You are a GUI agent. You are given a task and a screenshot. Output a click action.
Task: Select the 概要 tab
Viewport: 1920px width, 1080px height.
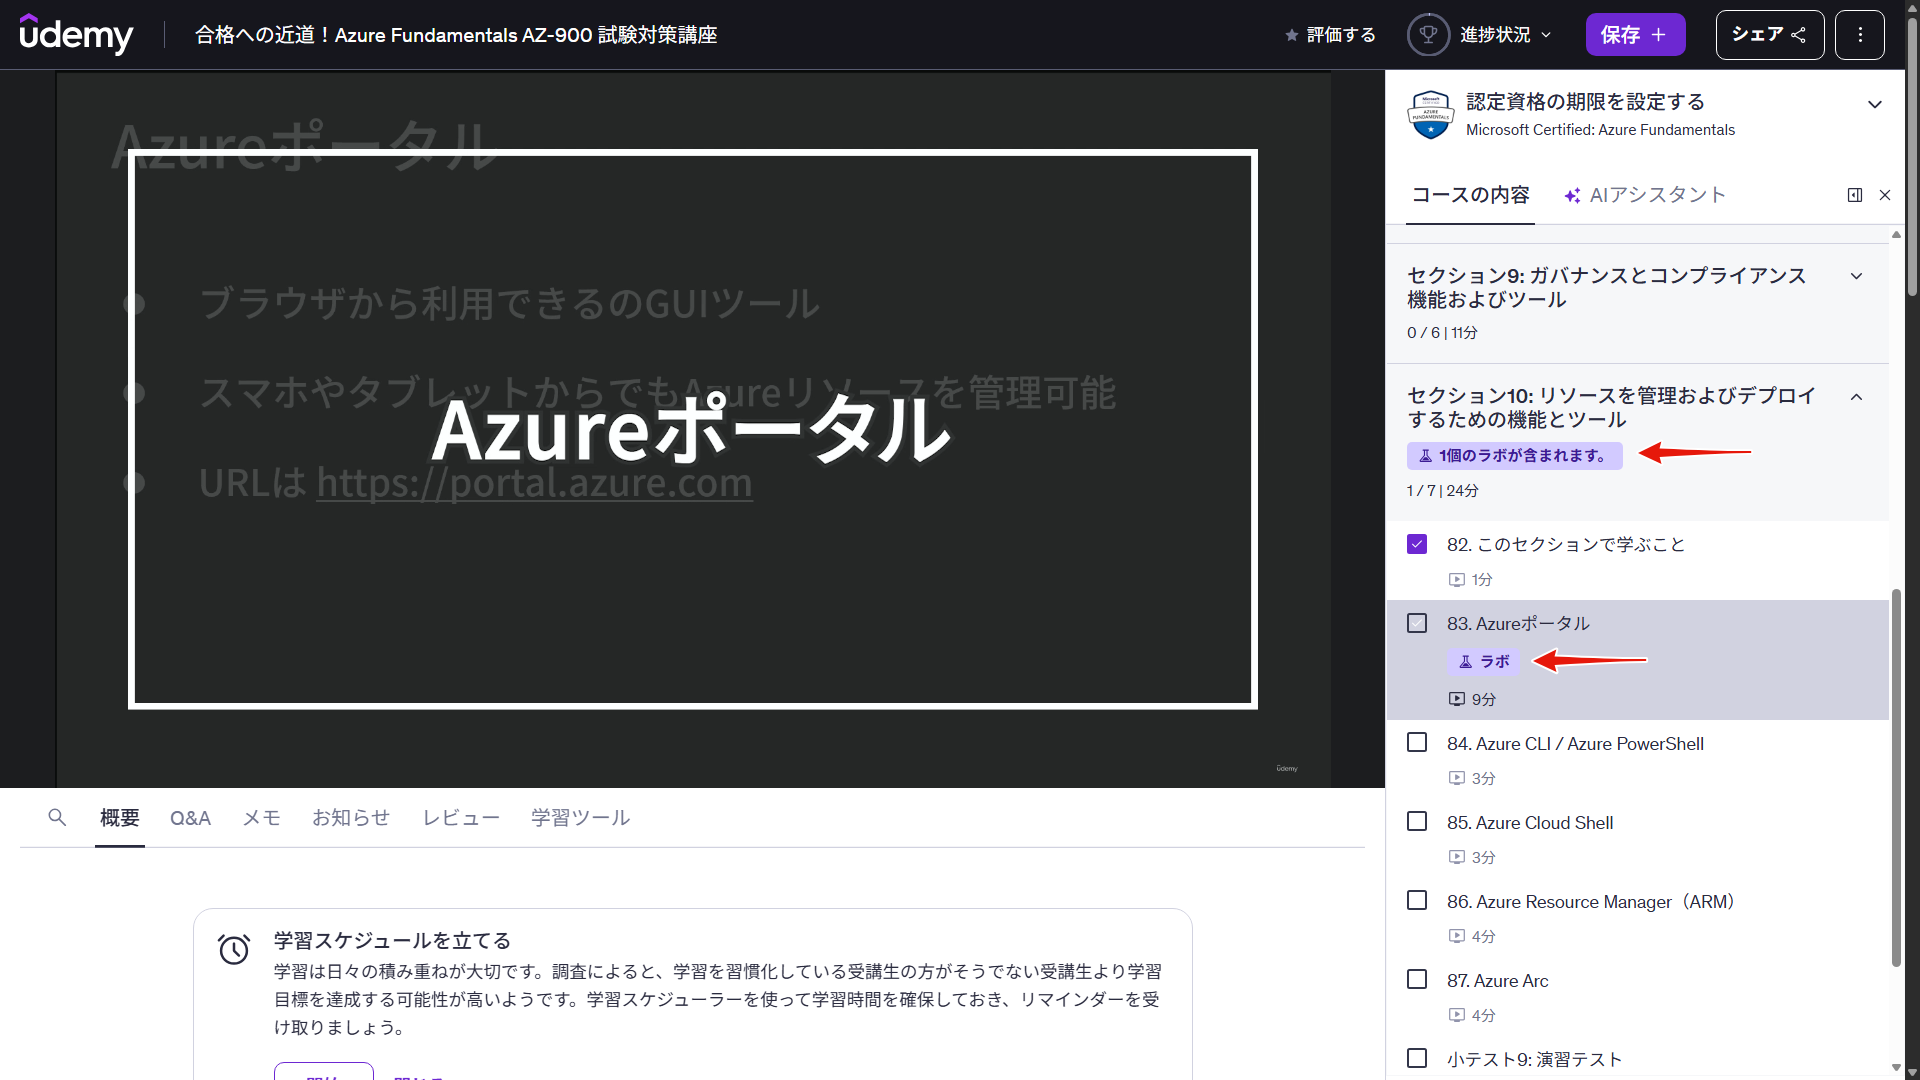120,818
